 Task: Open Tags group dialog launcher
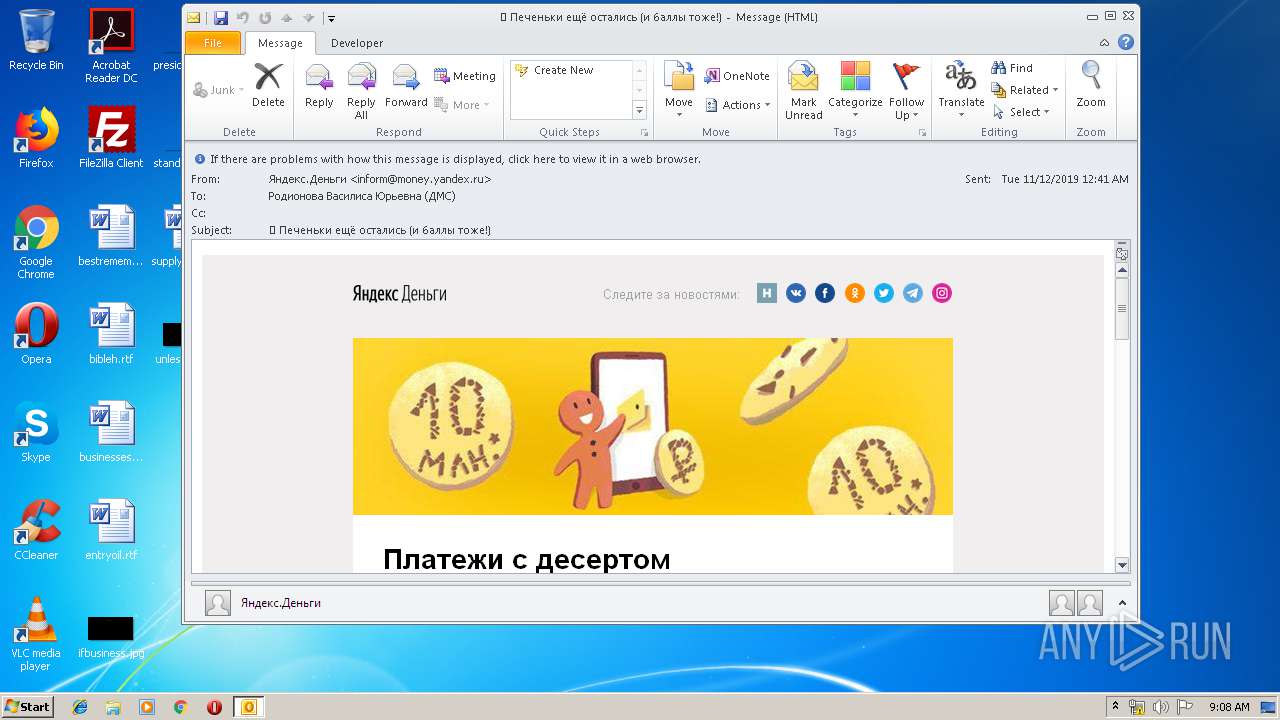pyautogui.click(x=922, y=132)
